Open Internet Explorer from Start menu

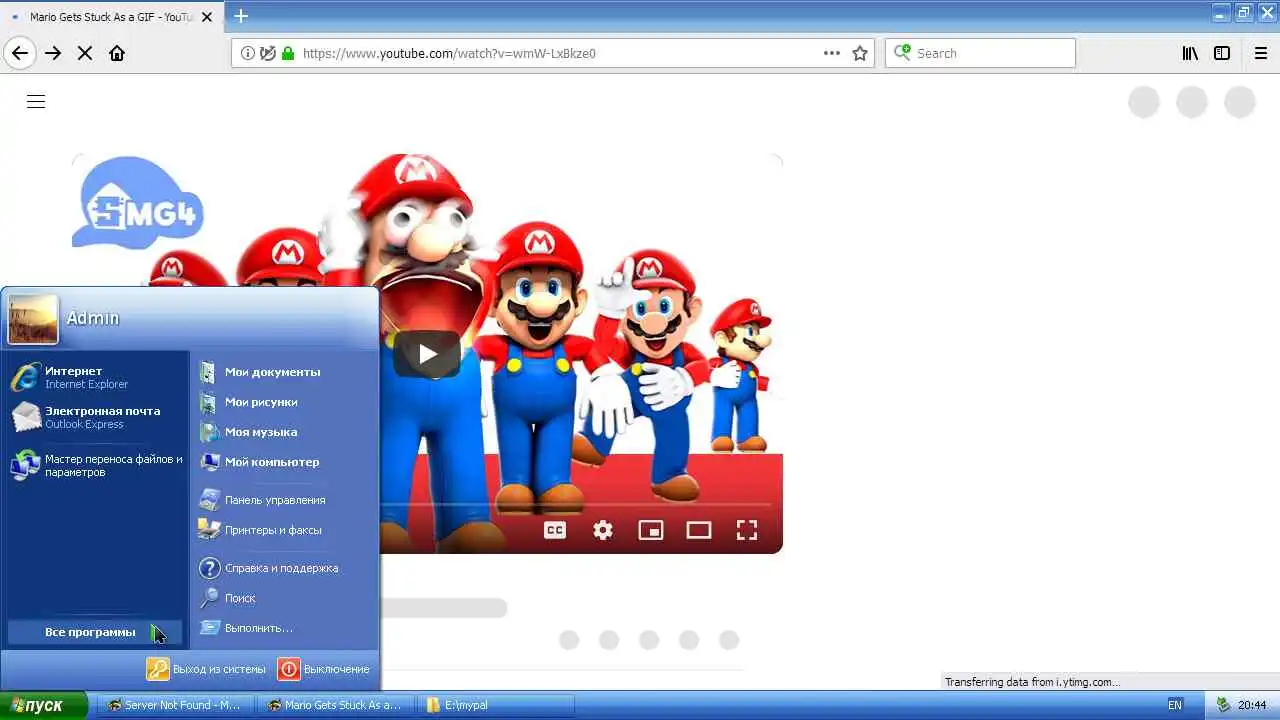pyautogui.click(x=96, y=377)
